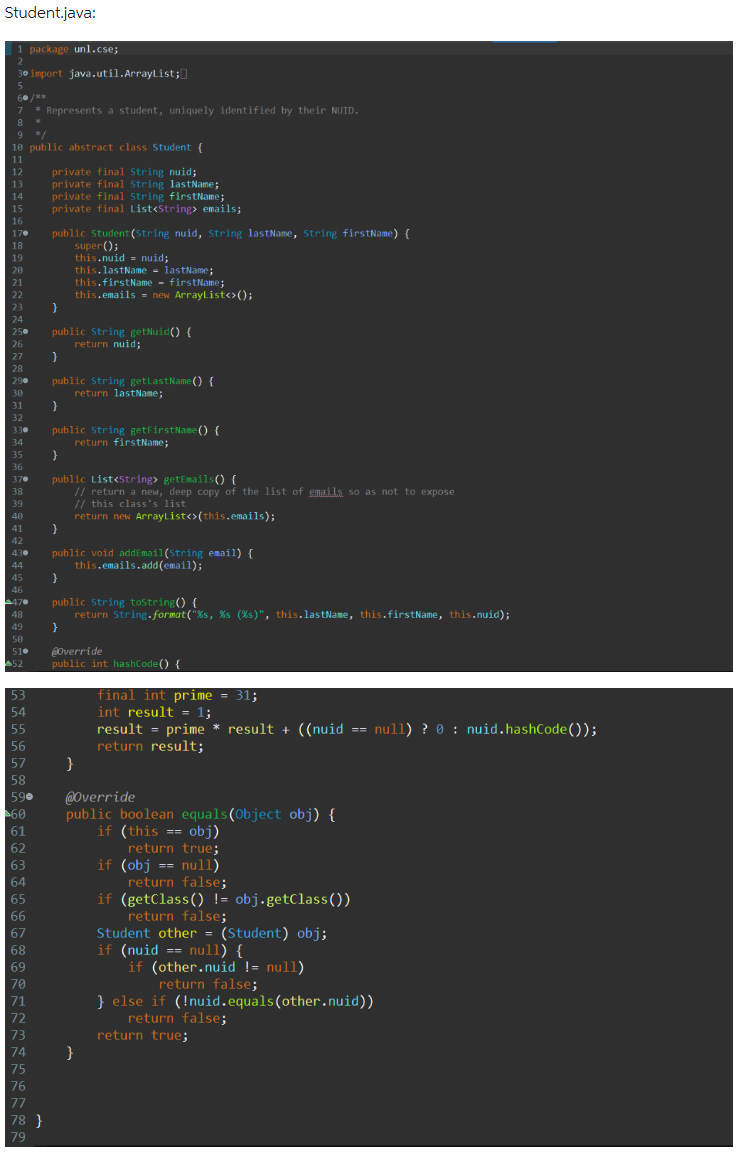Collapse the getFirstName method fold on line 33
Screen dimensions: 744x1158
point(25,430)
